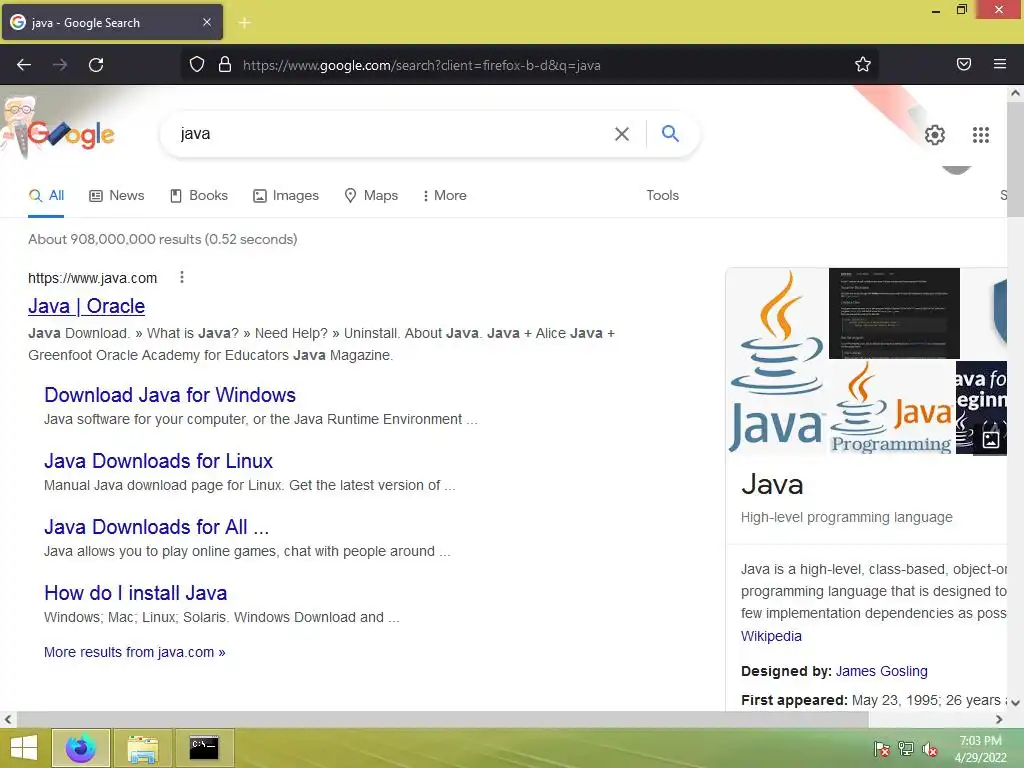1024x768 pixels.
Task: Click the horizontal scrollbar thumb
Action: pos(442,719)
